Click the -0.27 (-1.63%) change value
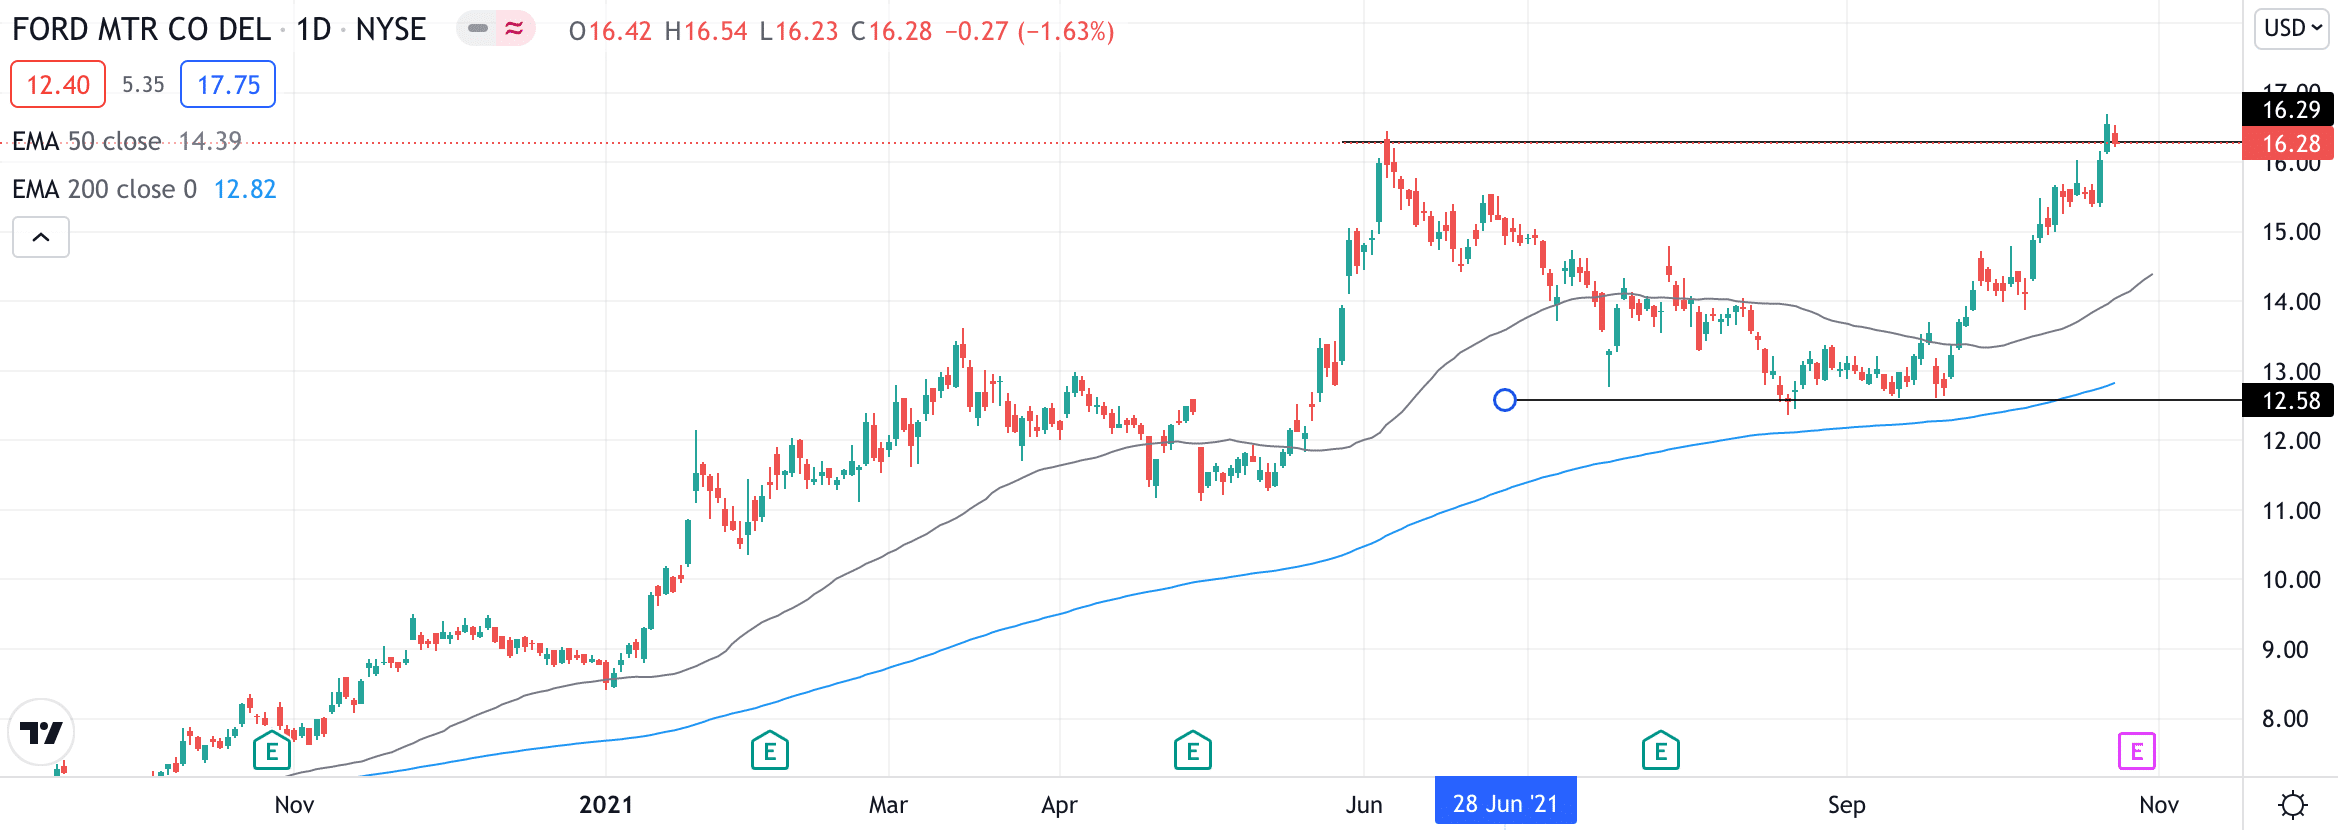 pos(1029,31)
